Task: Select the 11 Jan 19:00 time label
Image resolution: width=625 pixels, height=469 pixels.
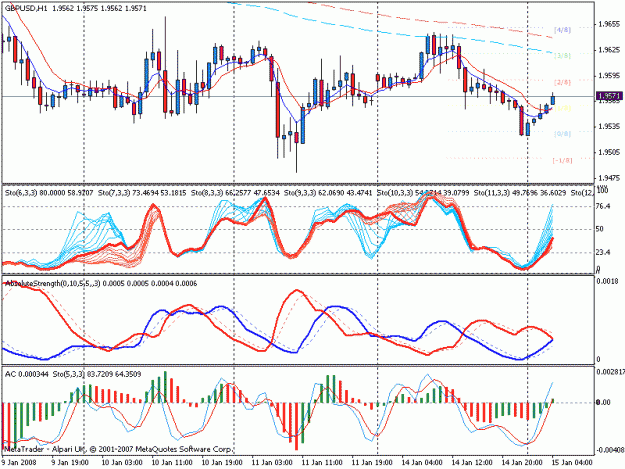Action: [372, 463]
